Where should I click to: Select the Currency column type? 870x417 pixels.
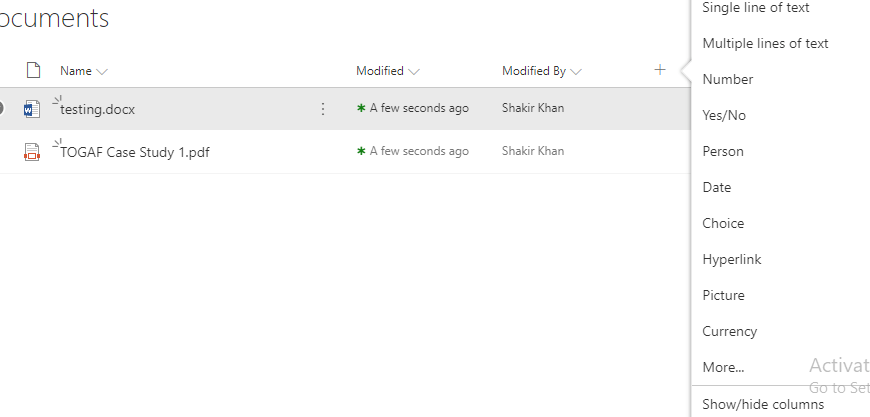(729, 331)
